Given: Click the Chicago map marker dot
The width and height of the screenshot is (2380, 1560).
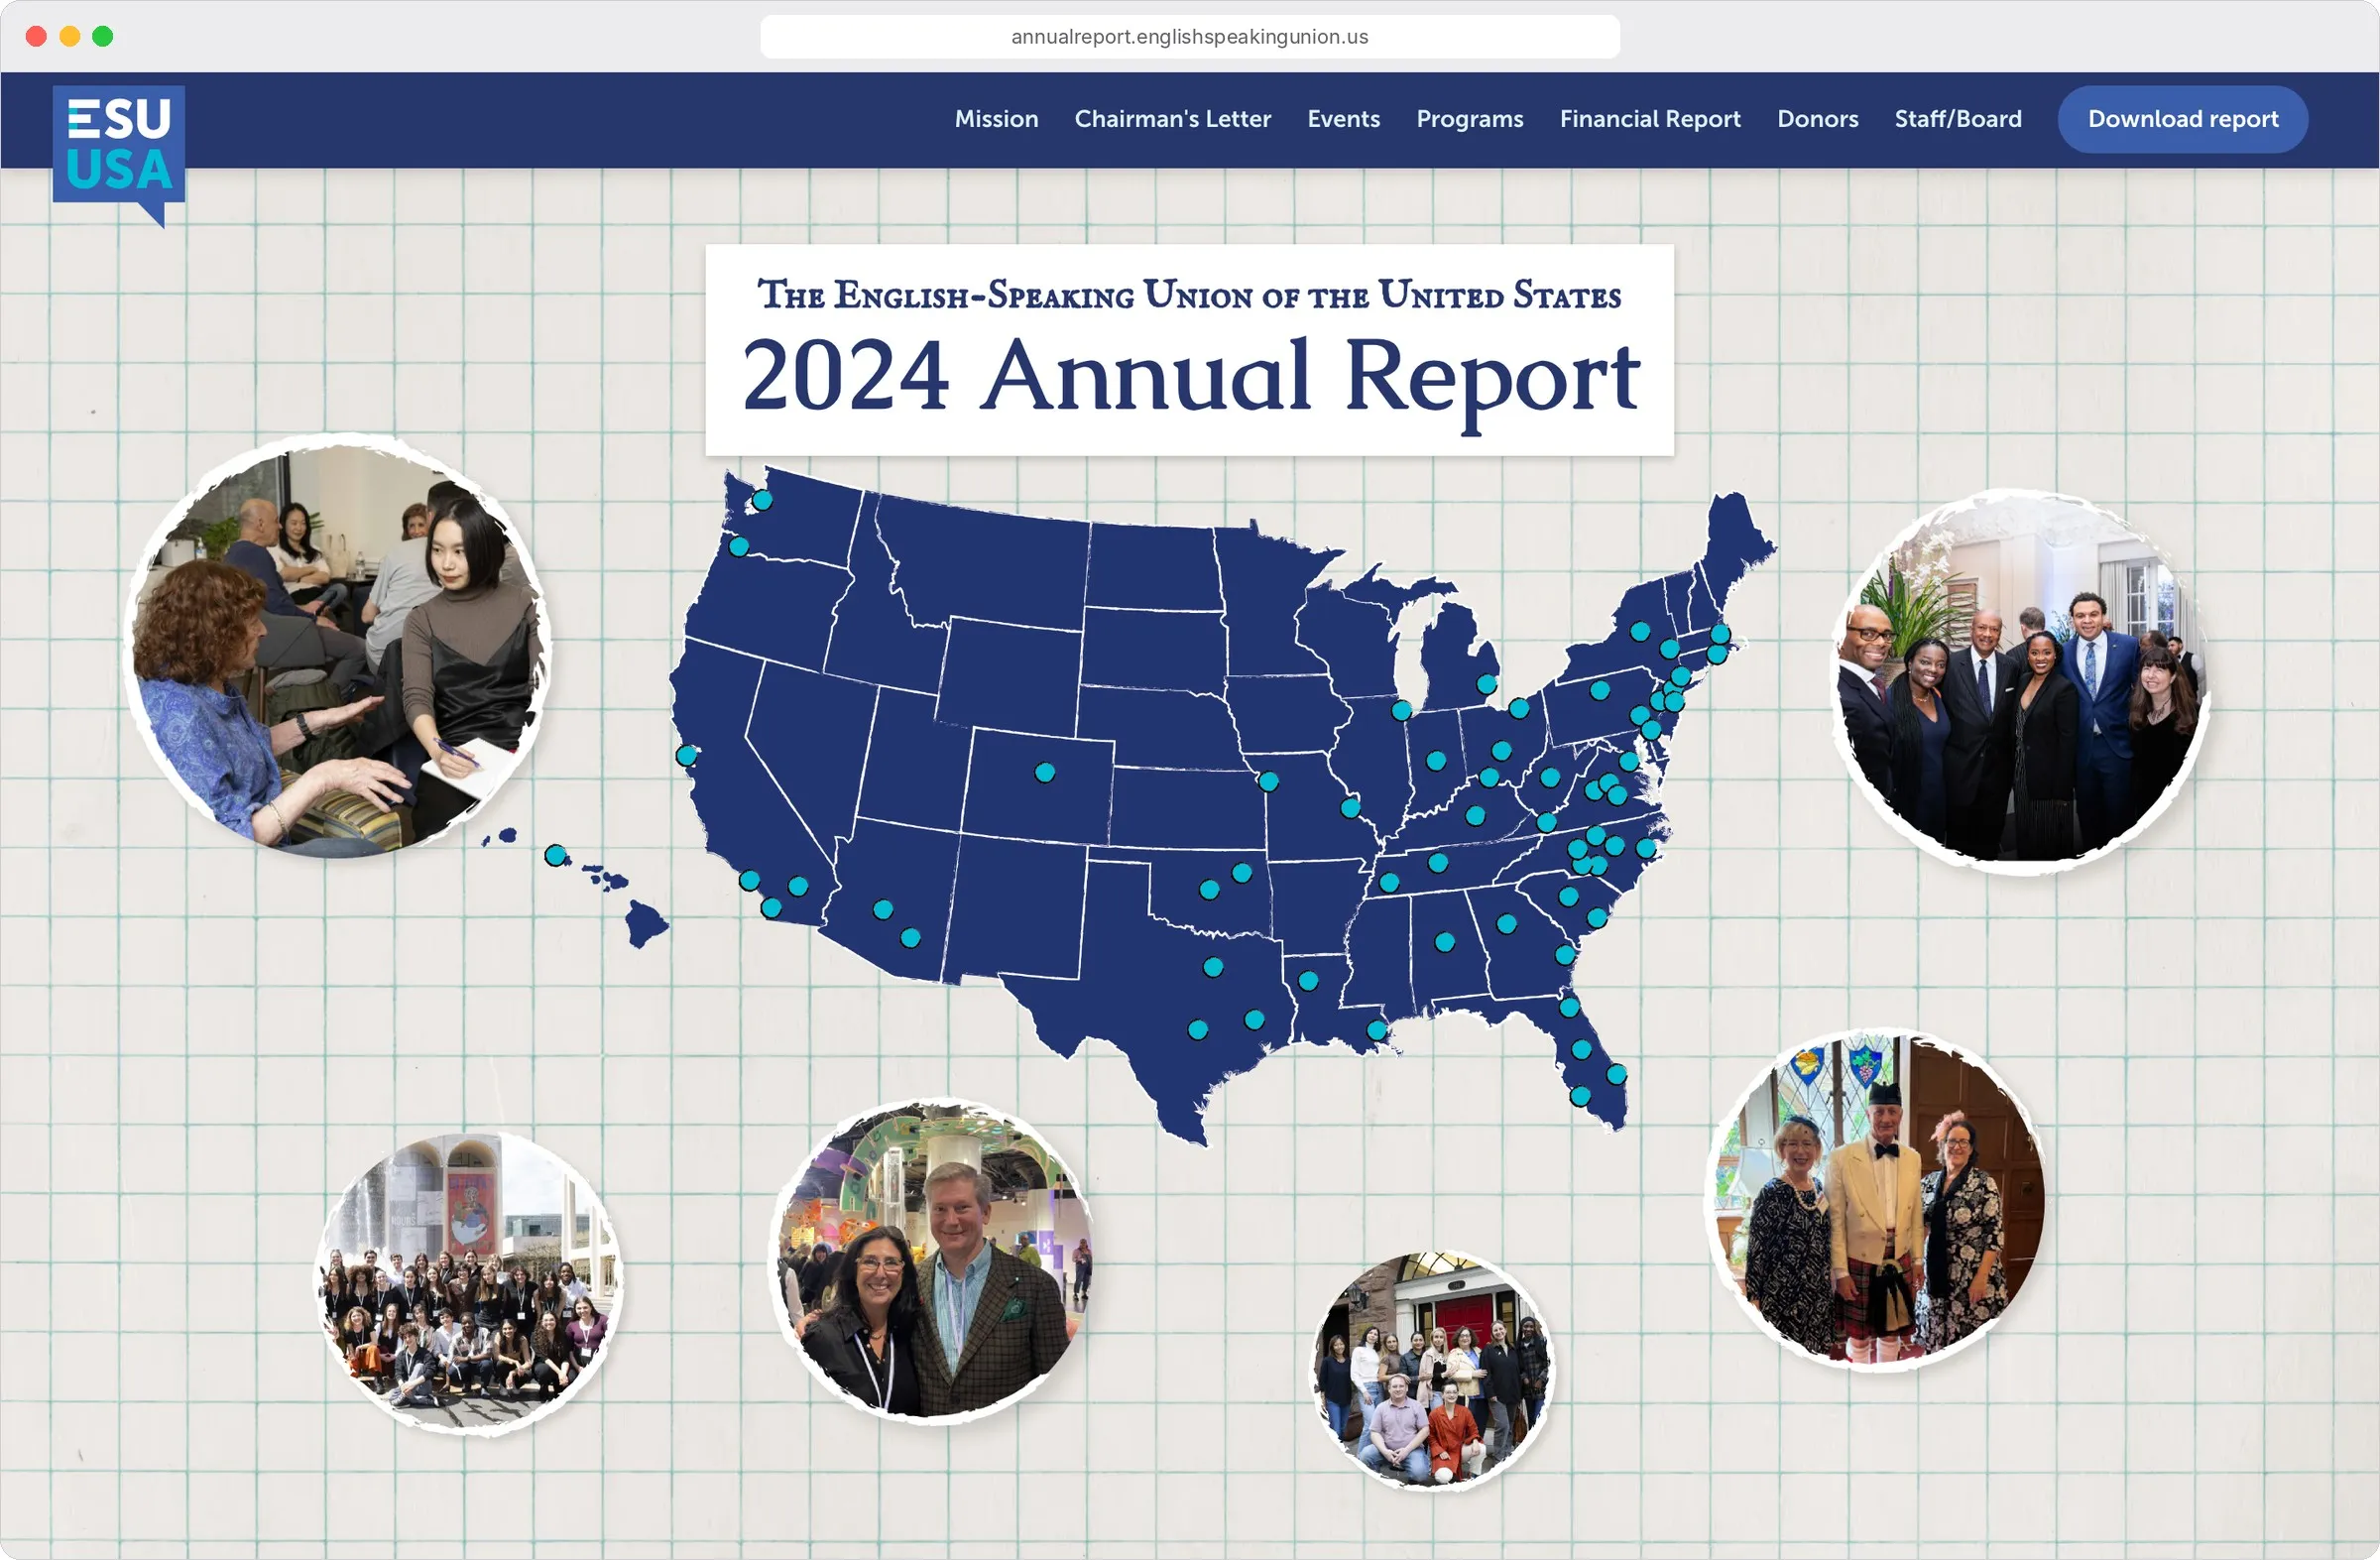Looking at the screenshot, I should [x=1401, y=710].
